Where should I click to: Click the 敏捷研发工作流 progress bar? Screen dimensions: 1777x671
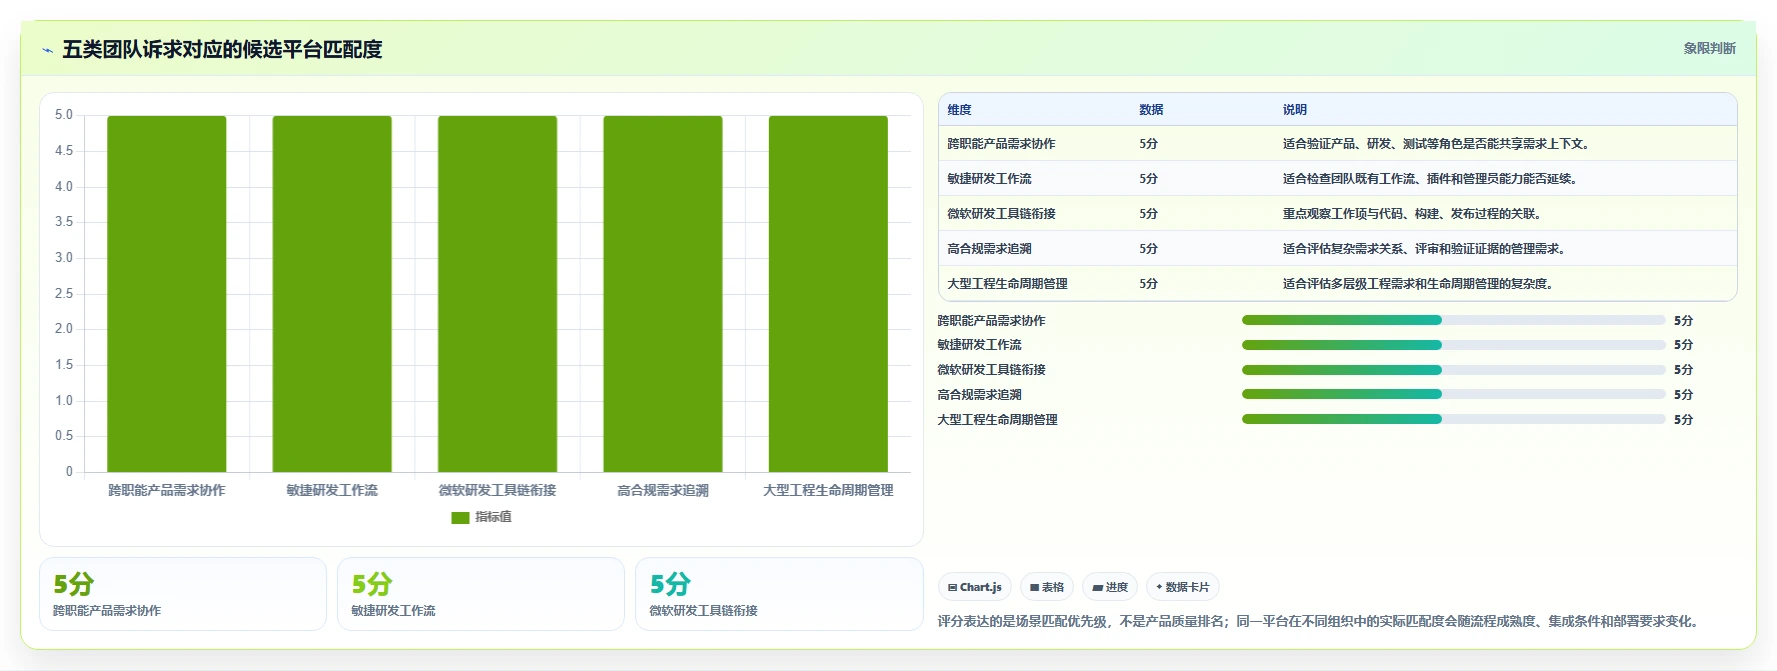1453,345
